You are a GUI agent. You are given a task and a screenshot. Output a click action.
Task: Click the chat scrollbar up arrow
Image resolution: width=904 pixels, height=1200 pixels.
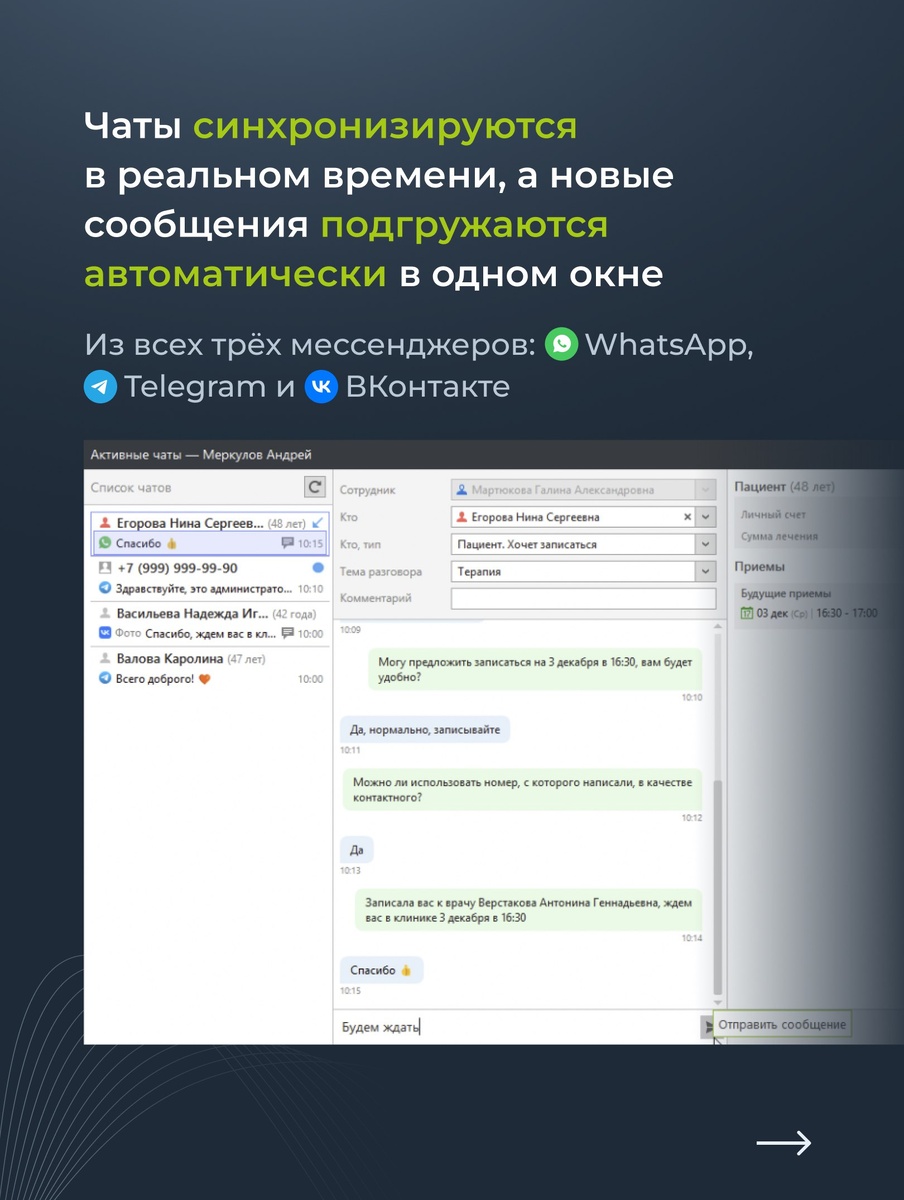click(x=717, y=627)
